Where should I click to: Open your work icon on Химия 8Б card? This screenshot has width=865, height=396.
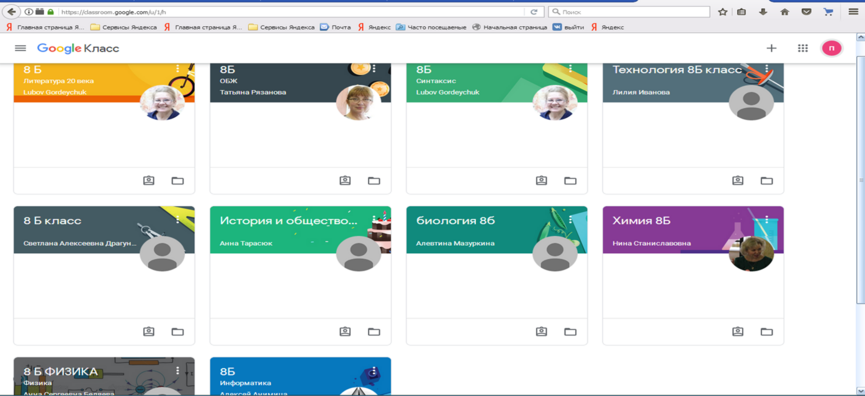click(738, 331)
